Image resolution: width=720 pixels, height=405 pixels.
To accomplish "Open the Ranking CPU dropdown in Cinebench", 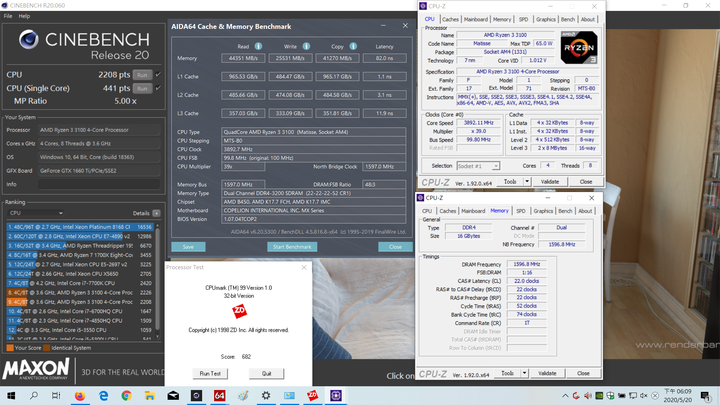I will point(36,213).
